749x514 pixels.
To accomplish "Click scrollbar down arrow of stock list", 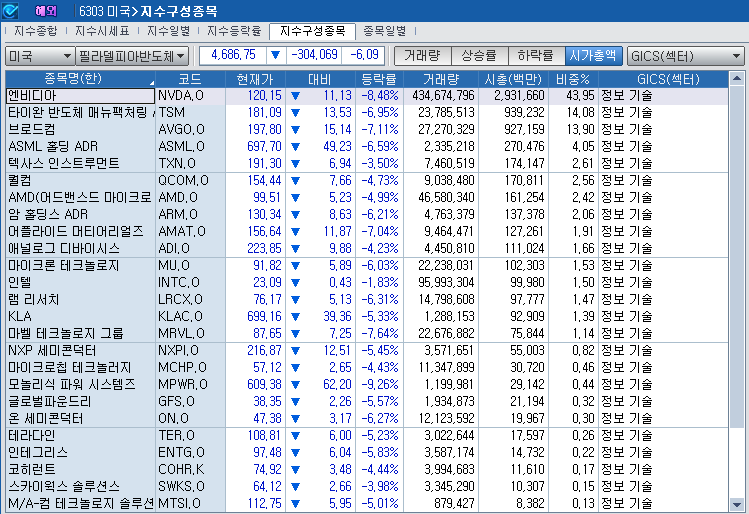I will (737, 504).
